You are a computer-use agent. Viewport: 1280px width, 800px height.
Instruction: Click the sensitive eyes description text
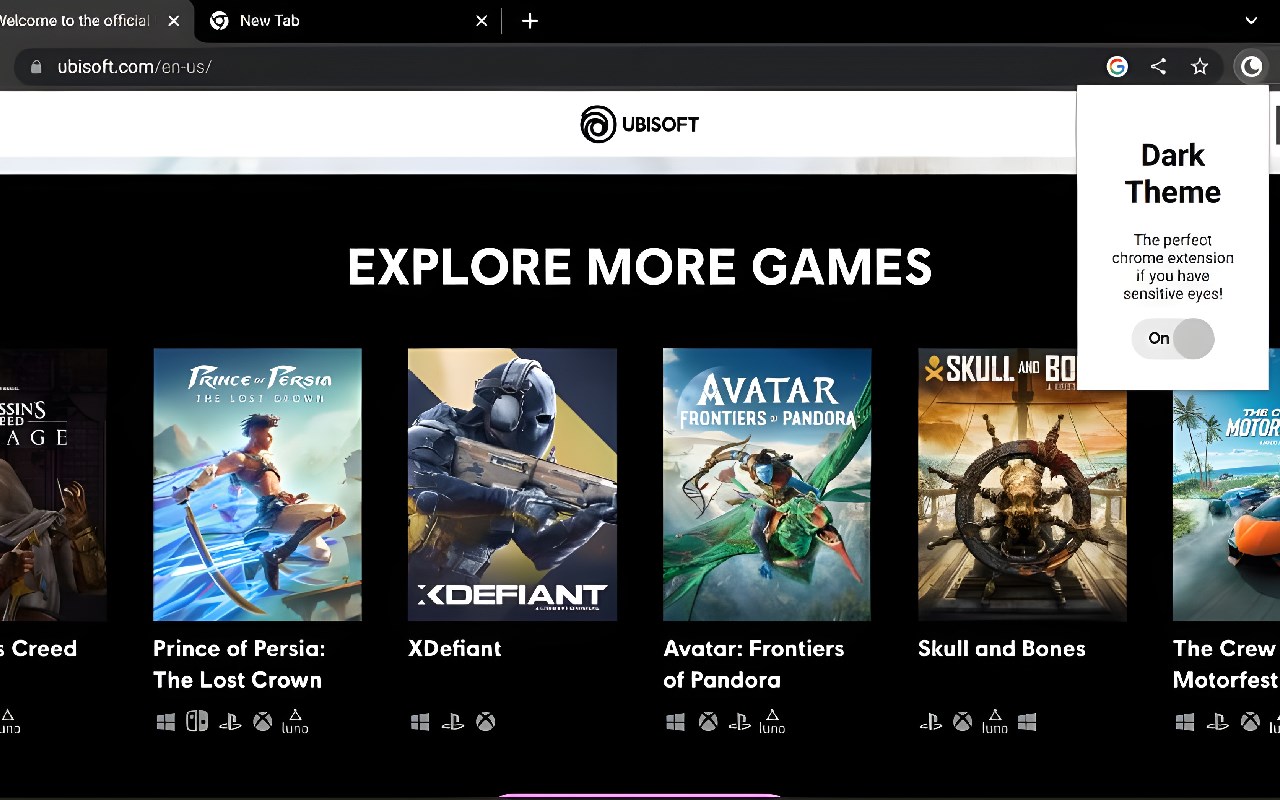click(1173, 267)
